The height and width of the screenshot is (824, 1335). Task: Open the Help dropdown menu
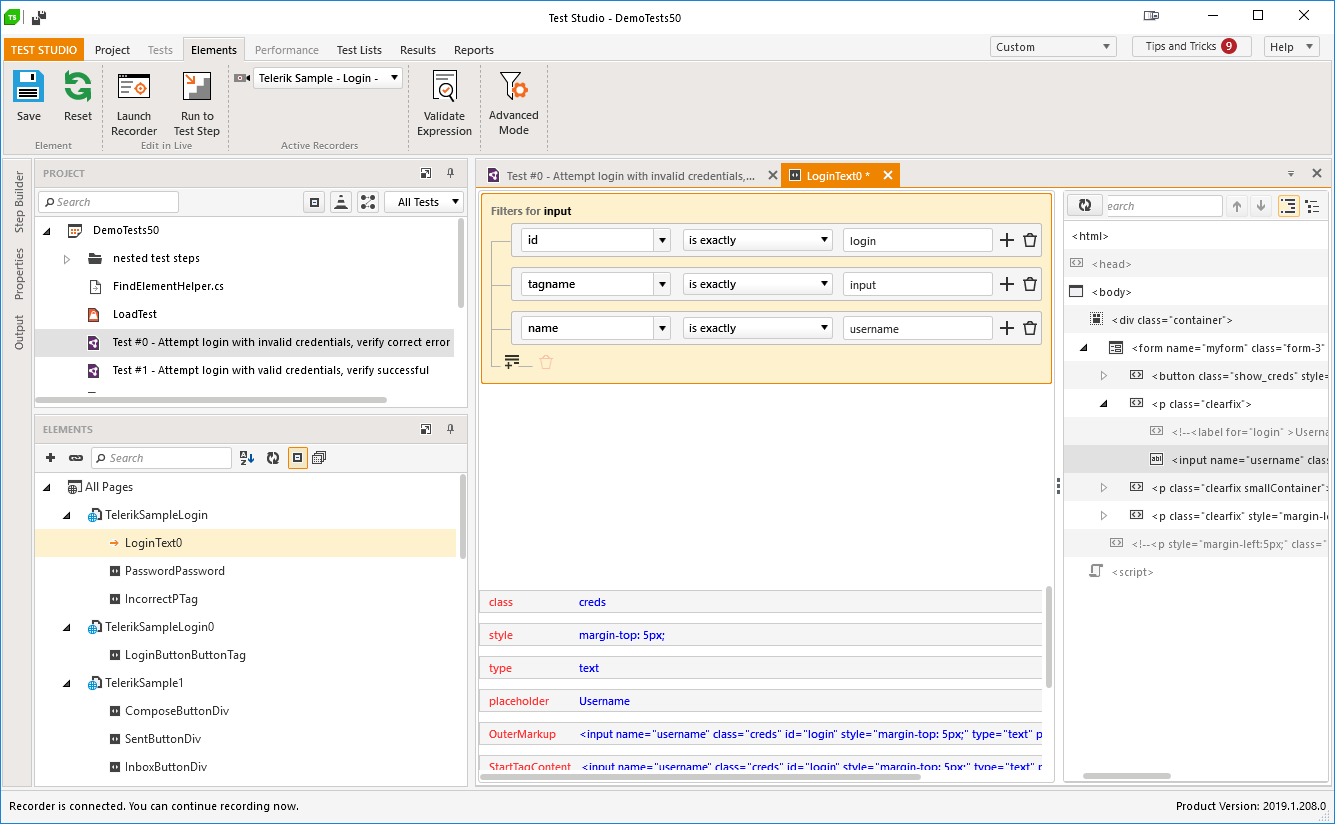(x=1292, y=47)
